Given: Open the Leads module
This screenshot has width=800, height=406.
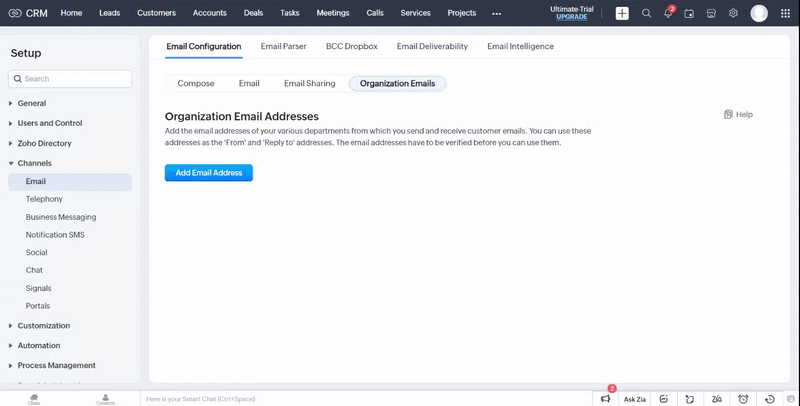Looking at the screenshot, I should click(x=110, y=13).
